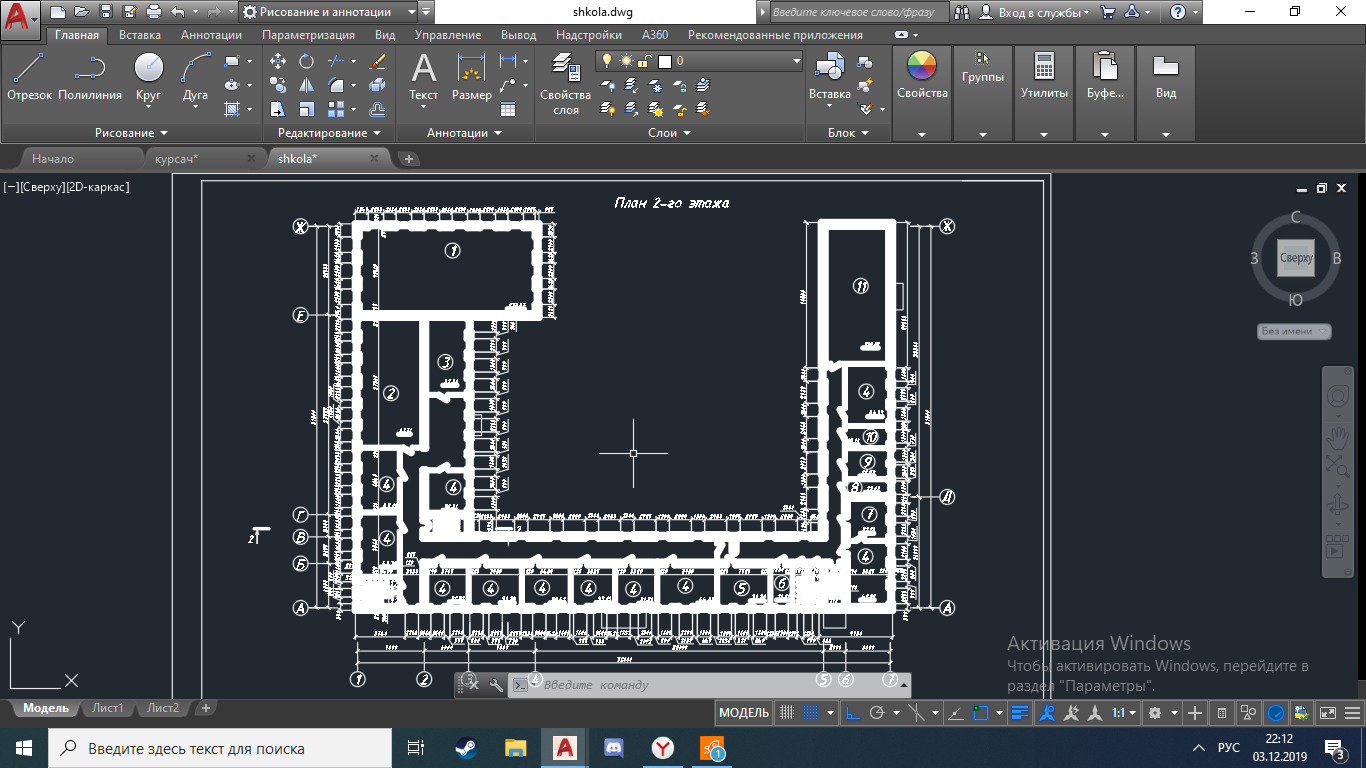Open the layer selection dropdown

(796, 61)
